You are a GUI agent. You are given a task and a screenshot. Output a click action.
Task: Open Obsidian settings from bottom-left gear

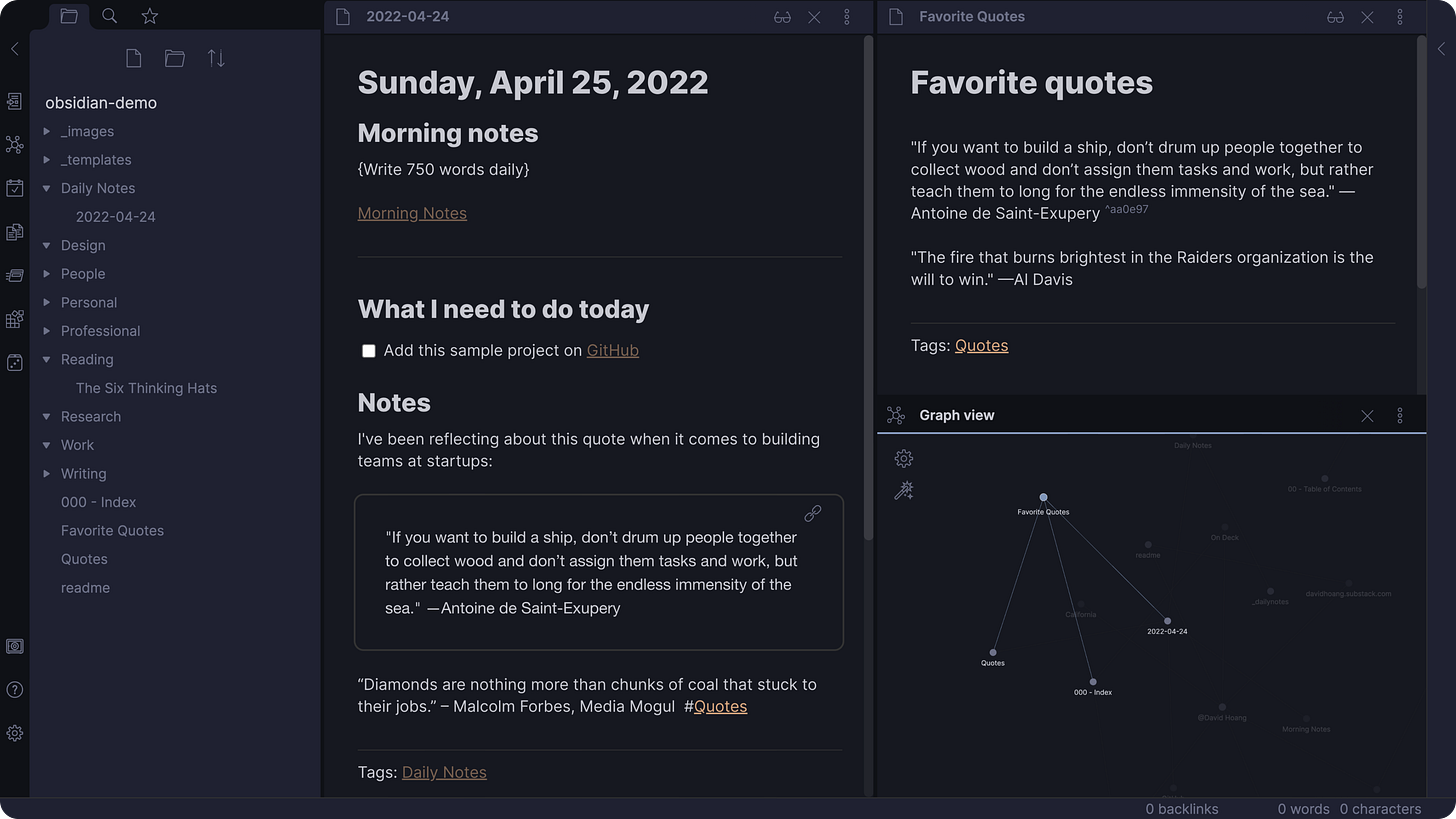(15, 733)
